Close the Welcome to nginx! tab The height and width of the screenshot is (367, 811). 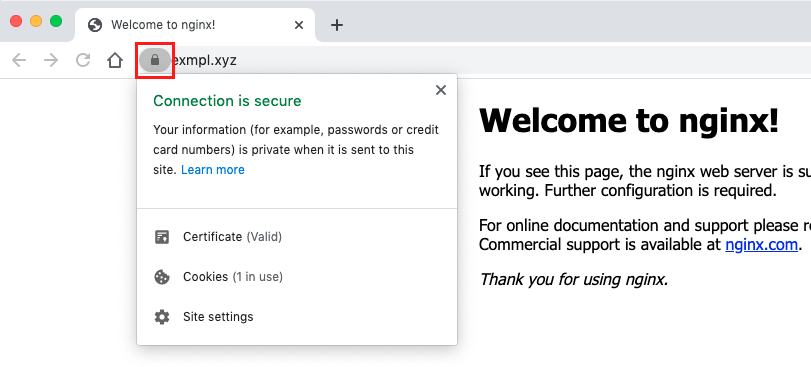coord(299,25)
